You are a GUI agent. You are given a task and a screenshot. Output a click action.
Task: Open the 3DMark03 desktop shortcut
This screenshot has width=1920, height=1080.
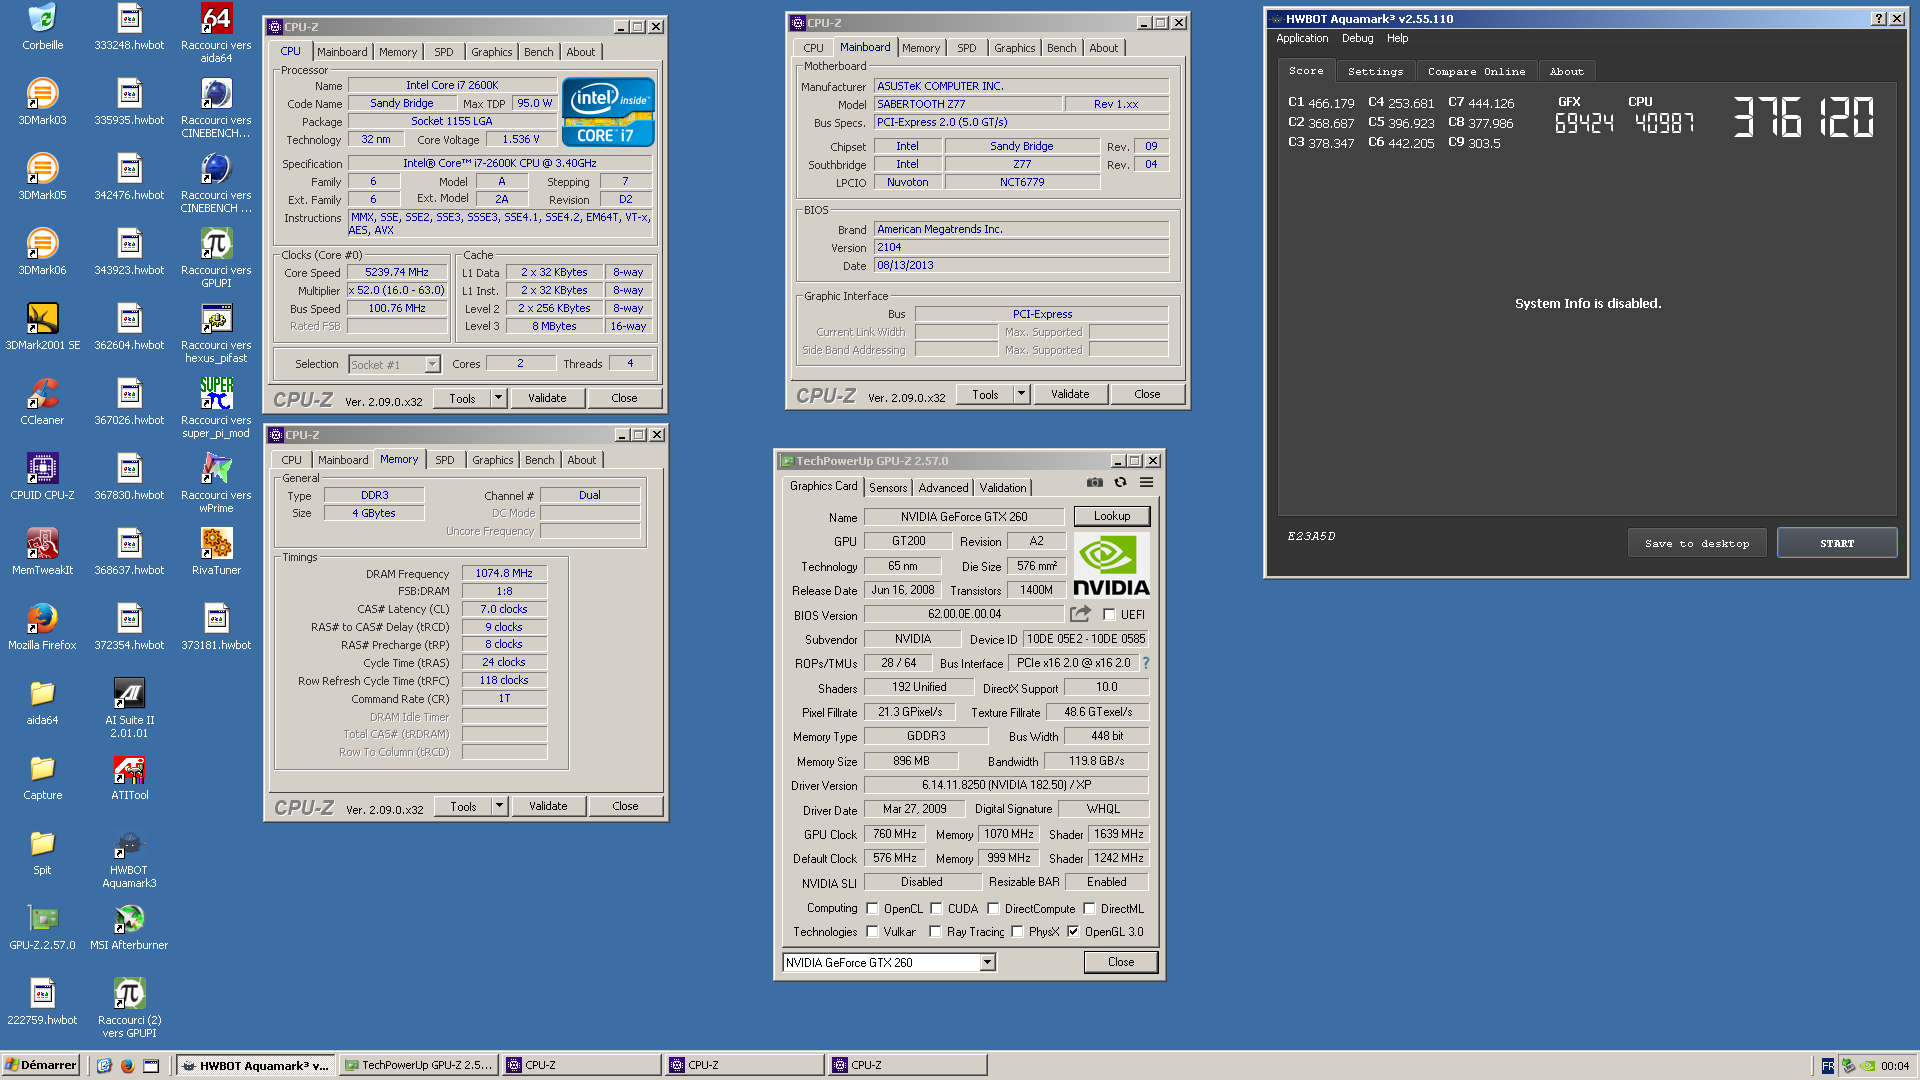[x=42, y=102]
